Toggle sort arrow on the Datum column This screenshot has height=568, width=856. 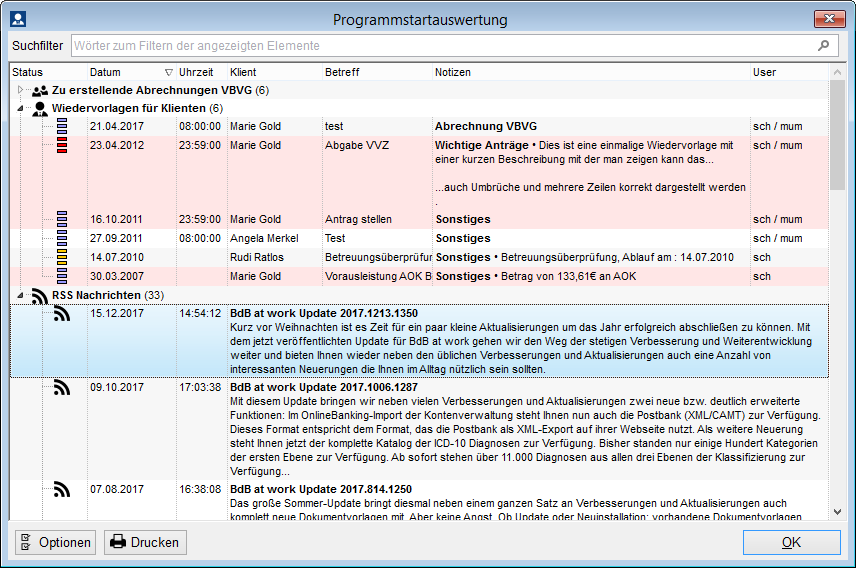(x=169, y=73)
